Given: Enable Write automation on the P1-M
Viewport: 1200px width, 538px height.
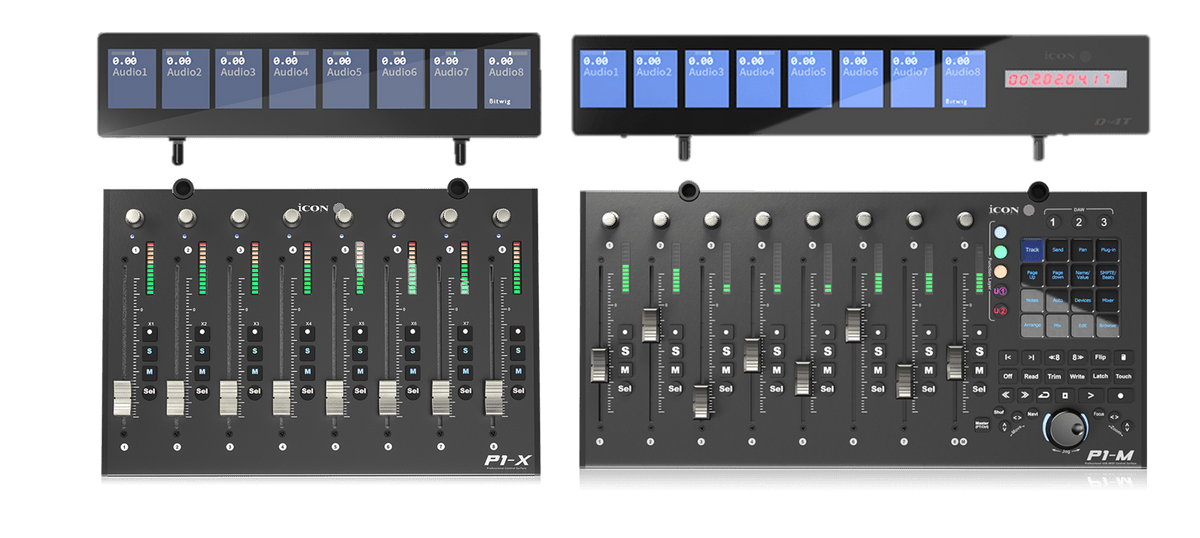Looking at the screenshot, I should click(x=1077, y=376).
